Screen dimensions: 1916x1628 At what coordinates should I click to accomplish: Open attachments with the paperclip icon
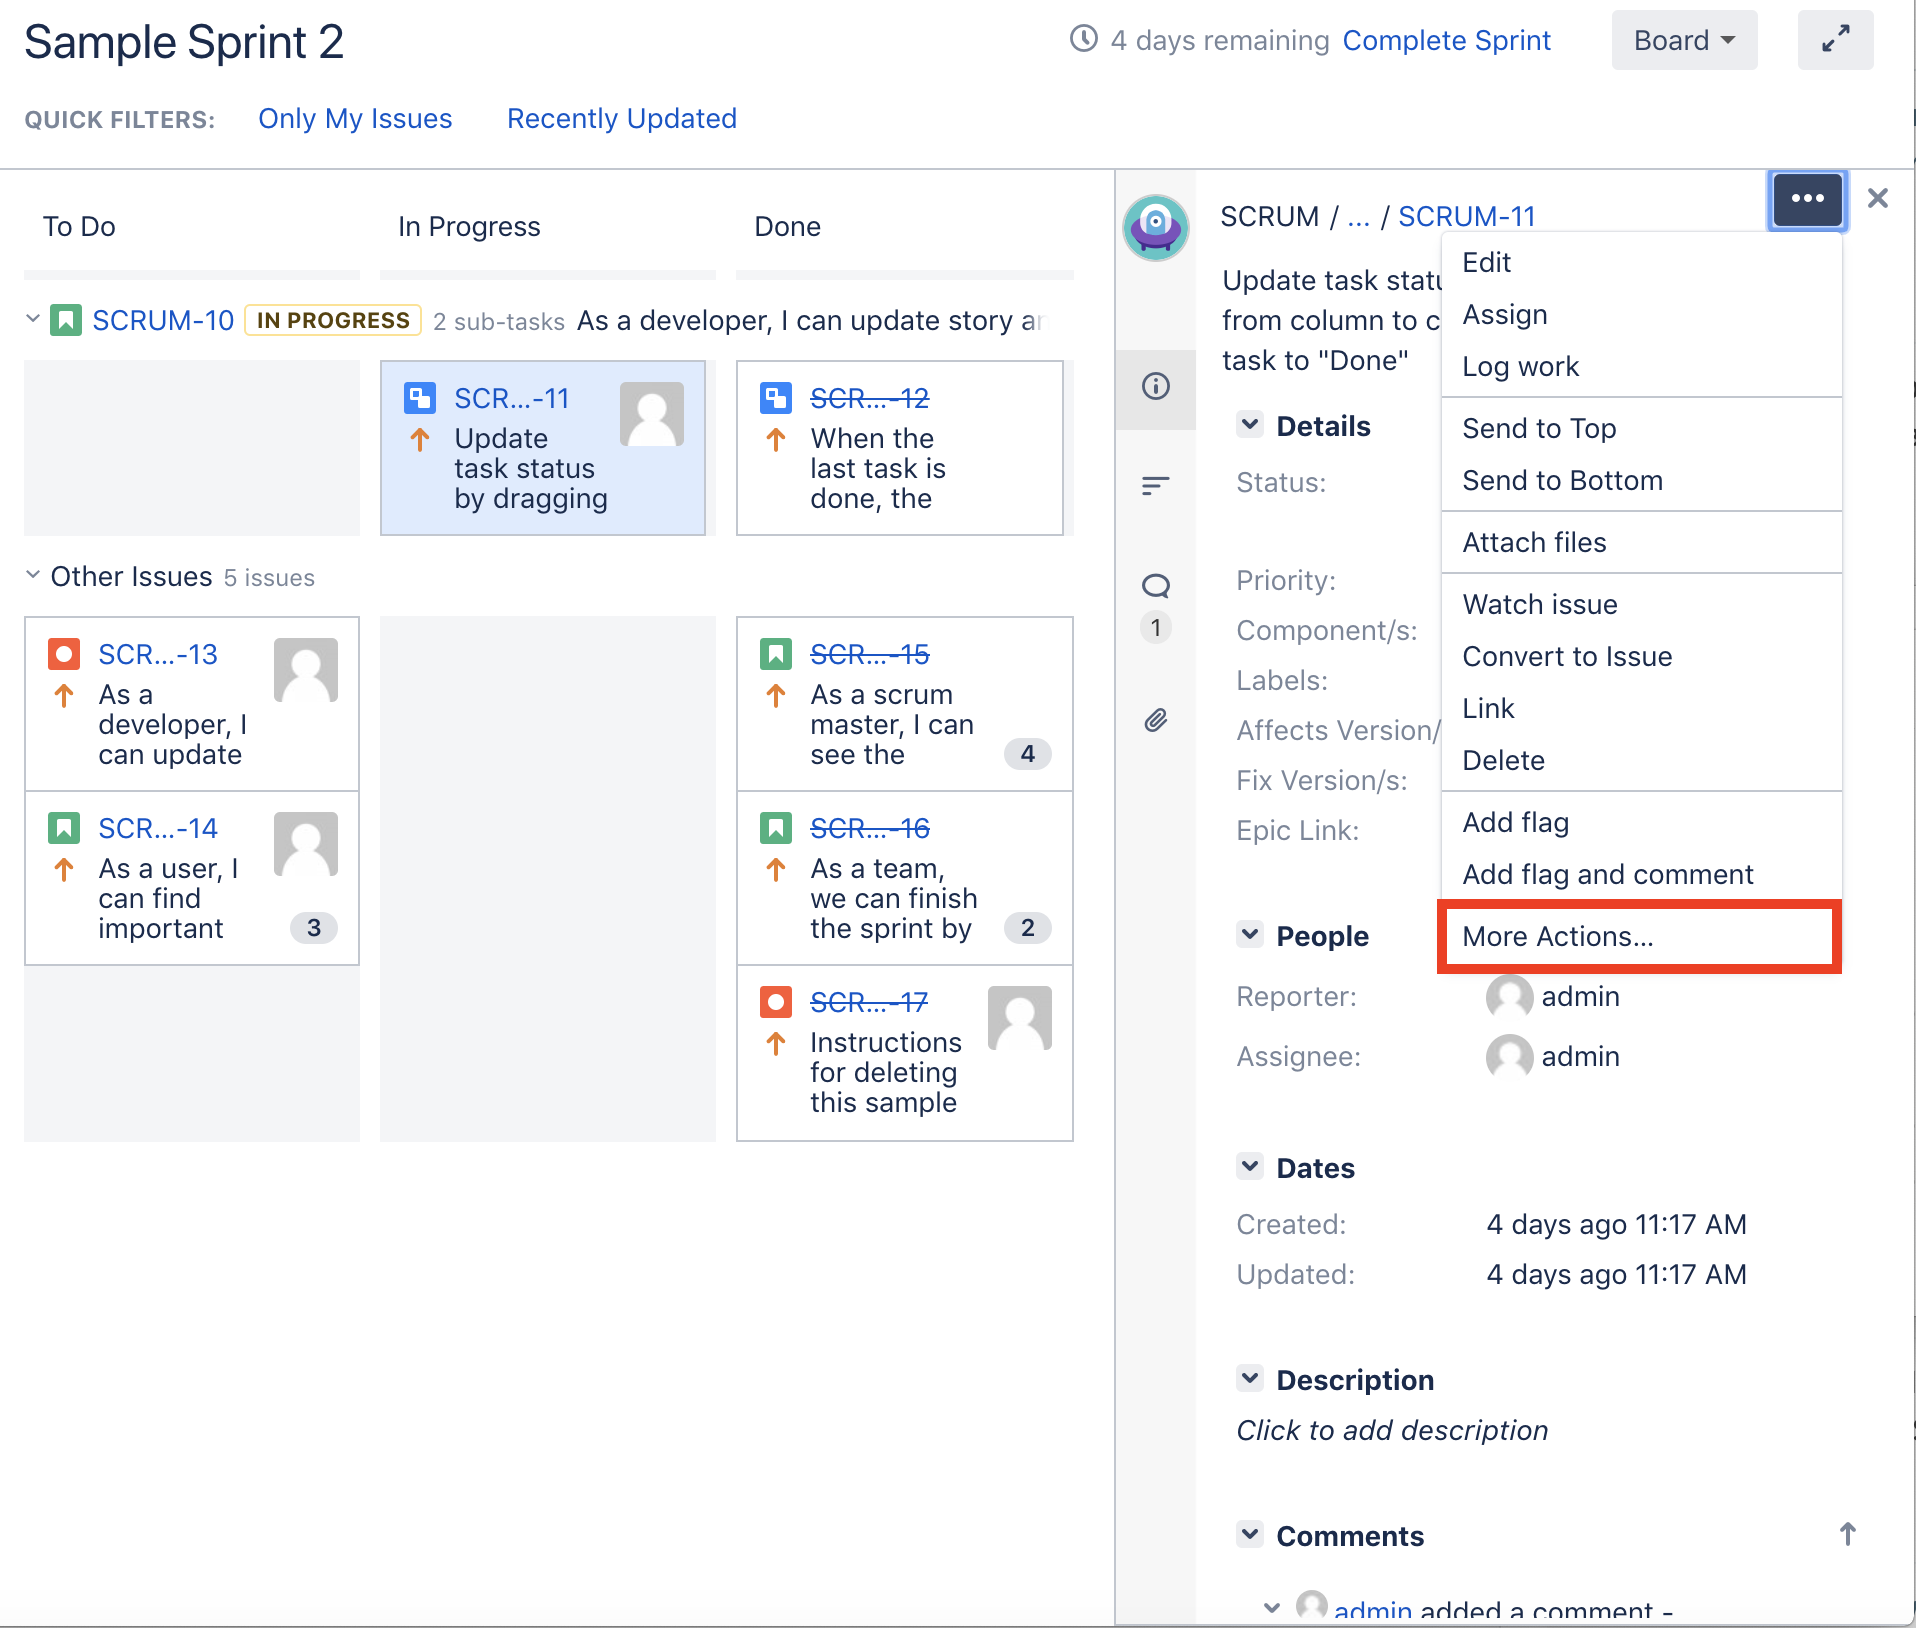1155,720
